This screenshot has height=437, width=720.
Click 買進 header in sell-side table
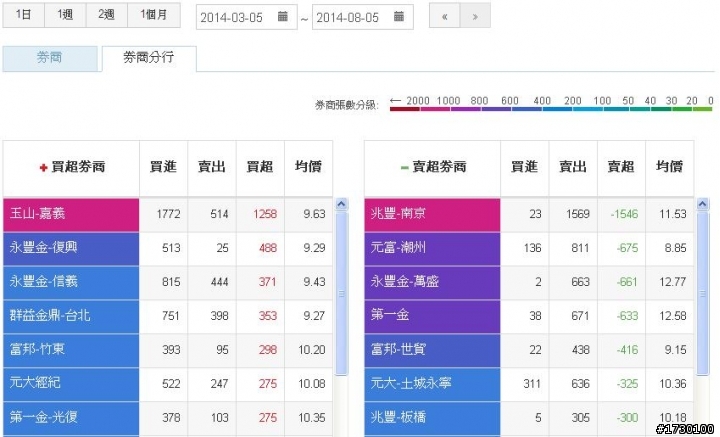524,167
